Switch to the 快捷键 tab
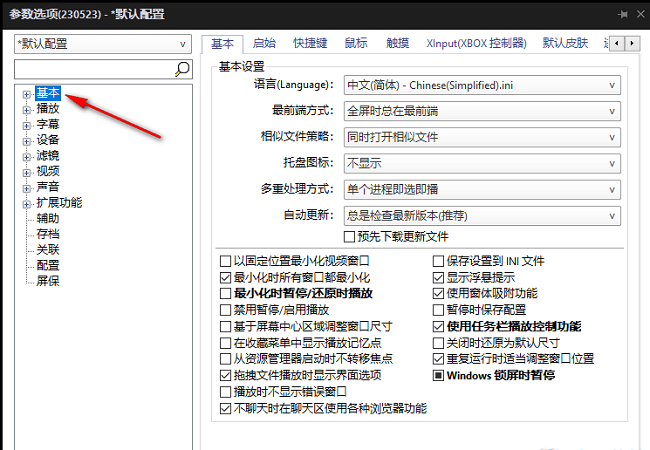 (310, 43)
